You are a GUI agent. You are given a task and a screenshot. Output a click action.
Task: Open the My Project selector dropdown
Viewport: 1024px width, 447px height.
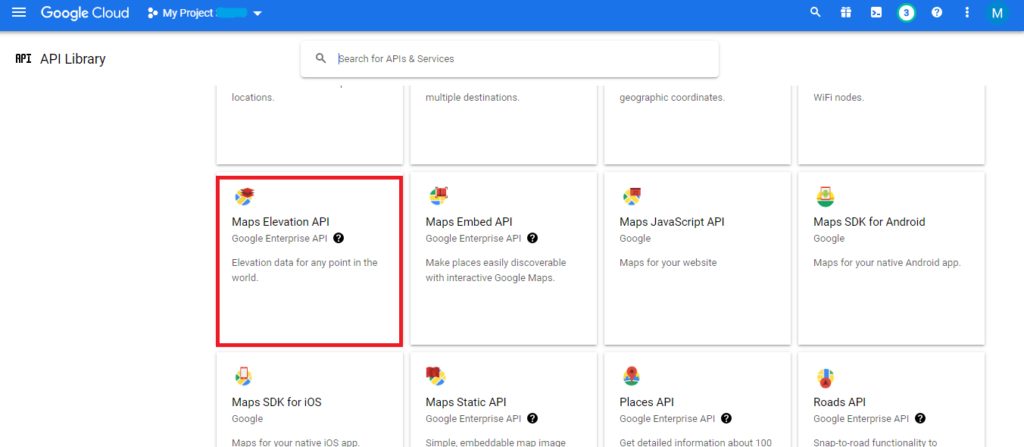[204, 13]
